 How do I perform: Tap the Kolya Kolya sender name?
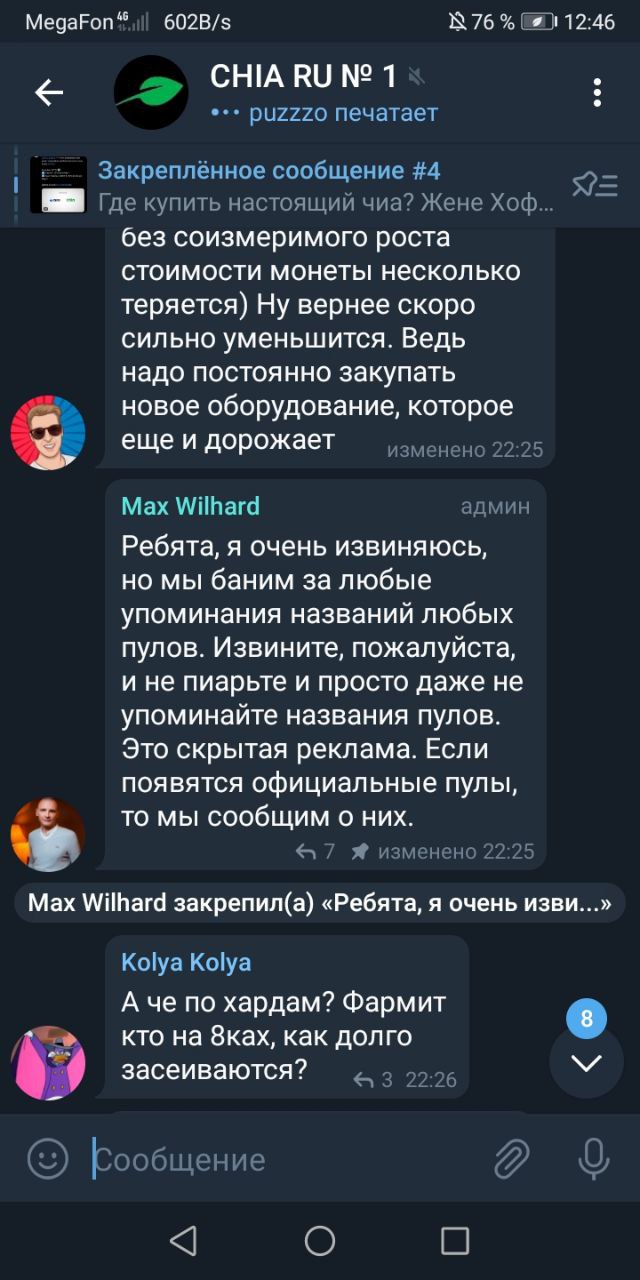coord(186,962)
